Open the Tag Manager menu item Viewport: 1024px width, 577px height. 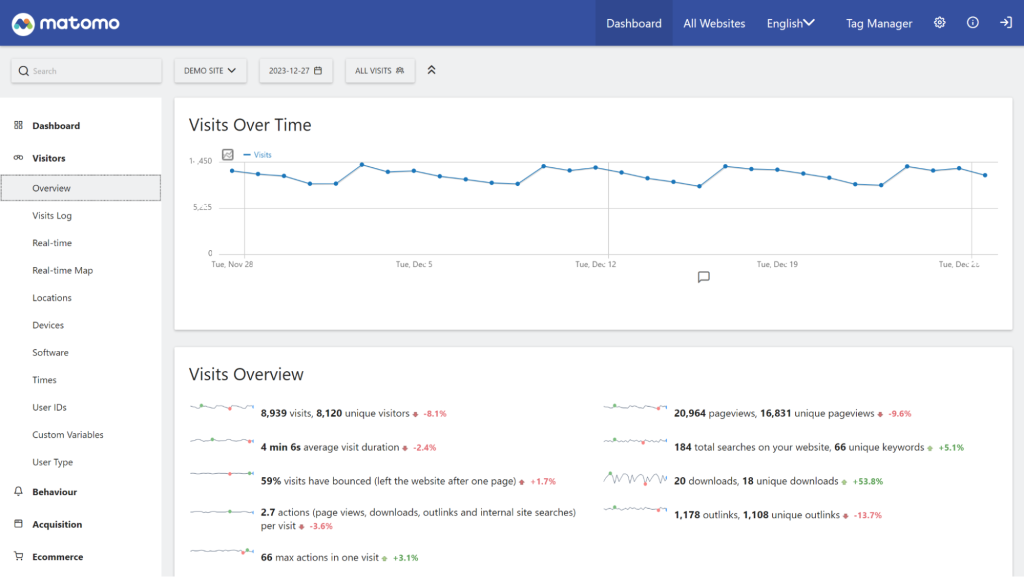click(x=879, y=22)
